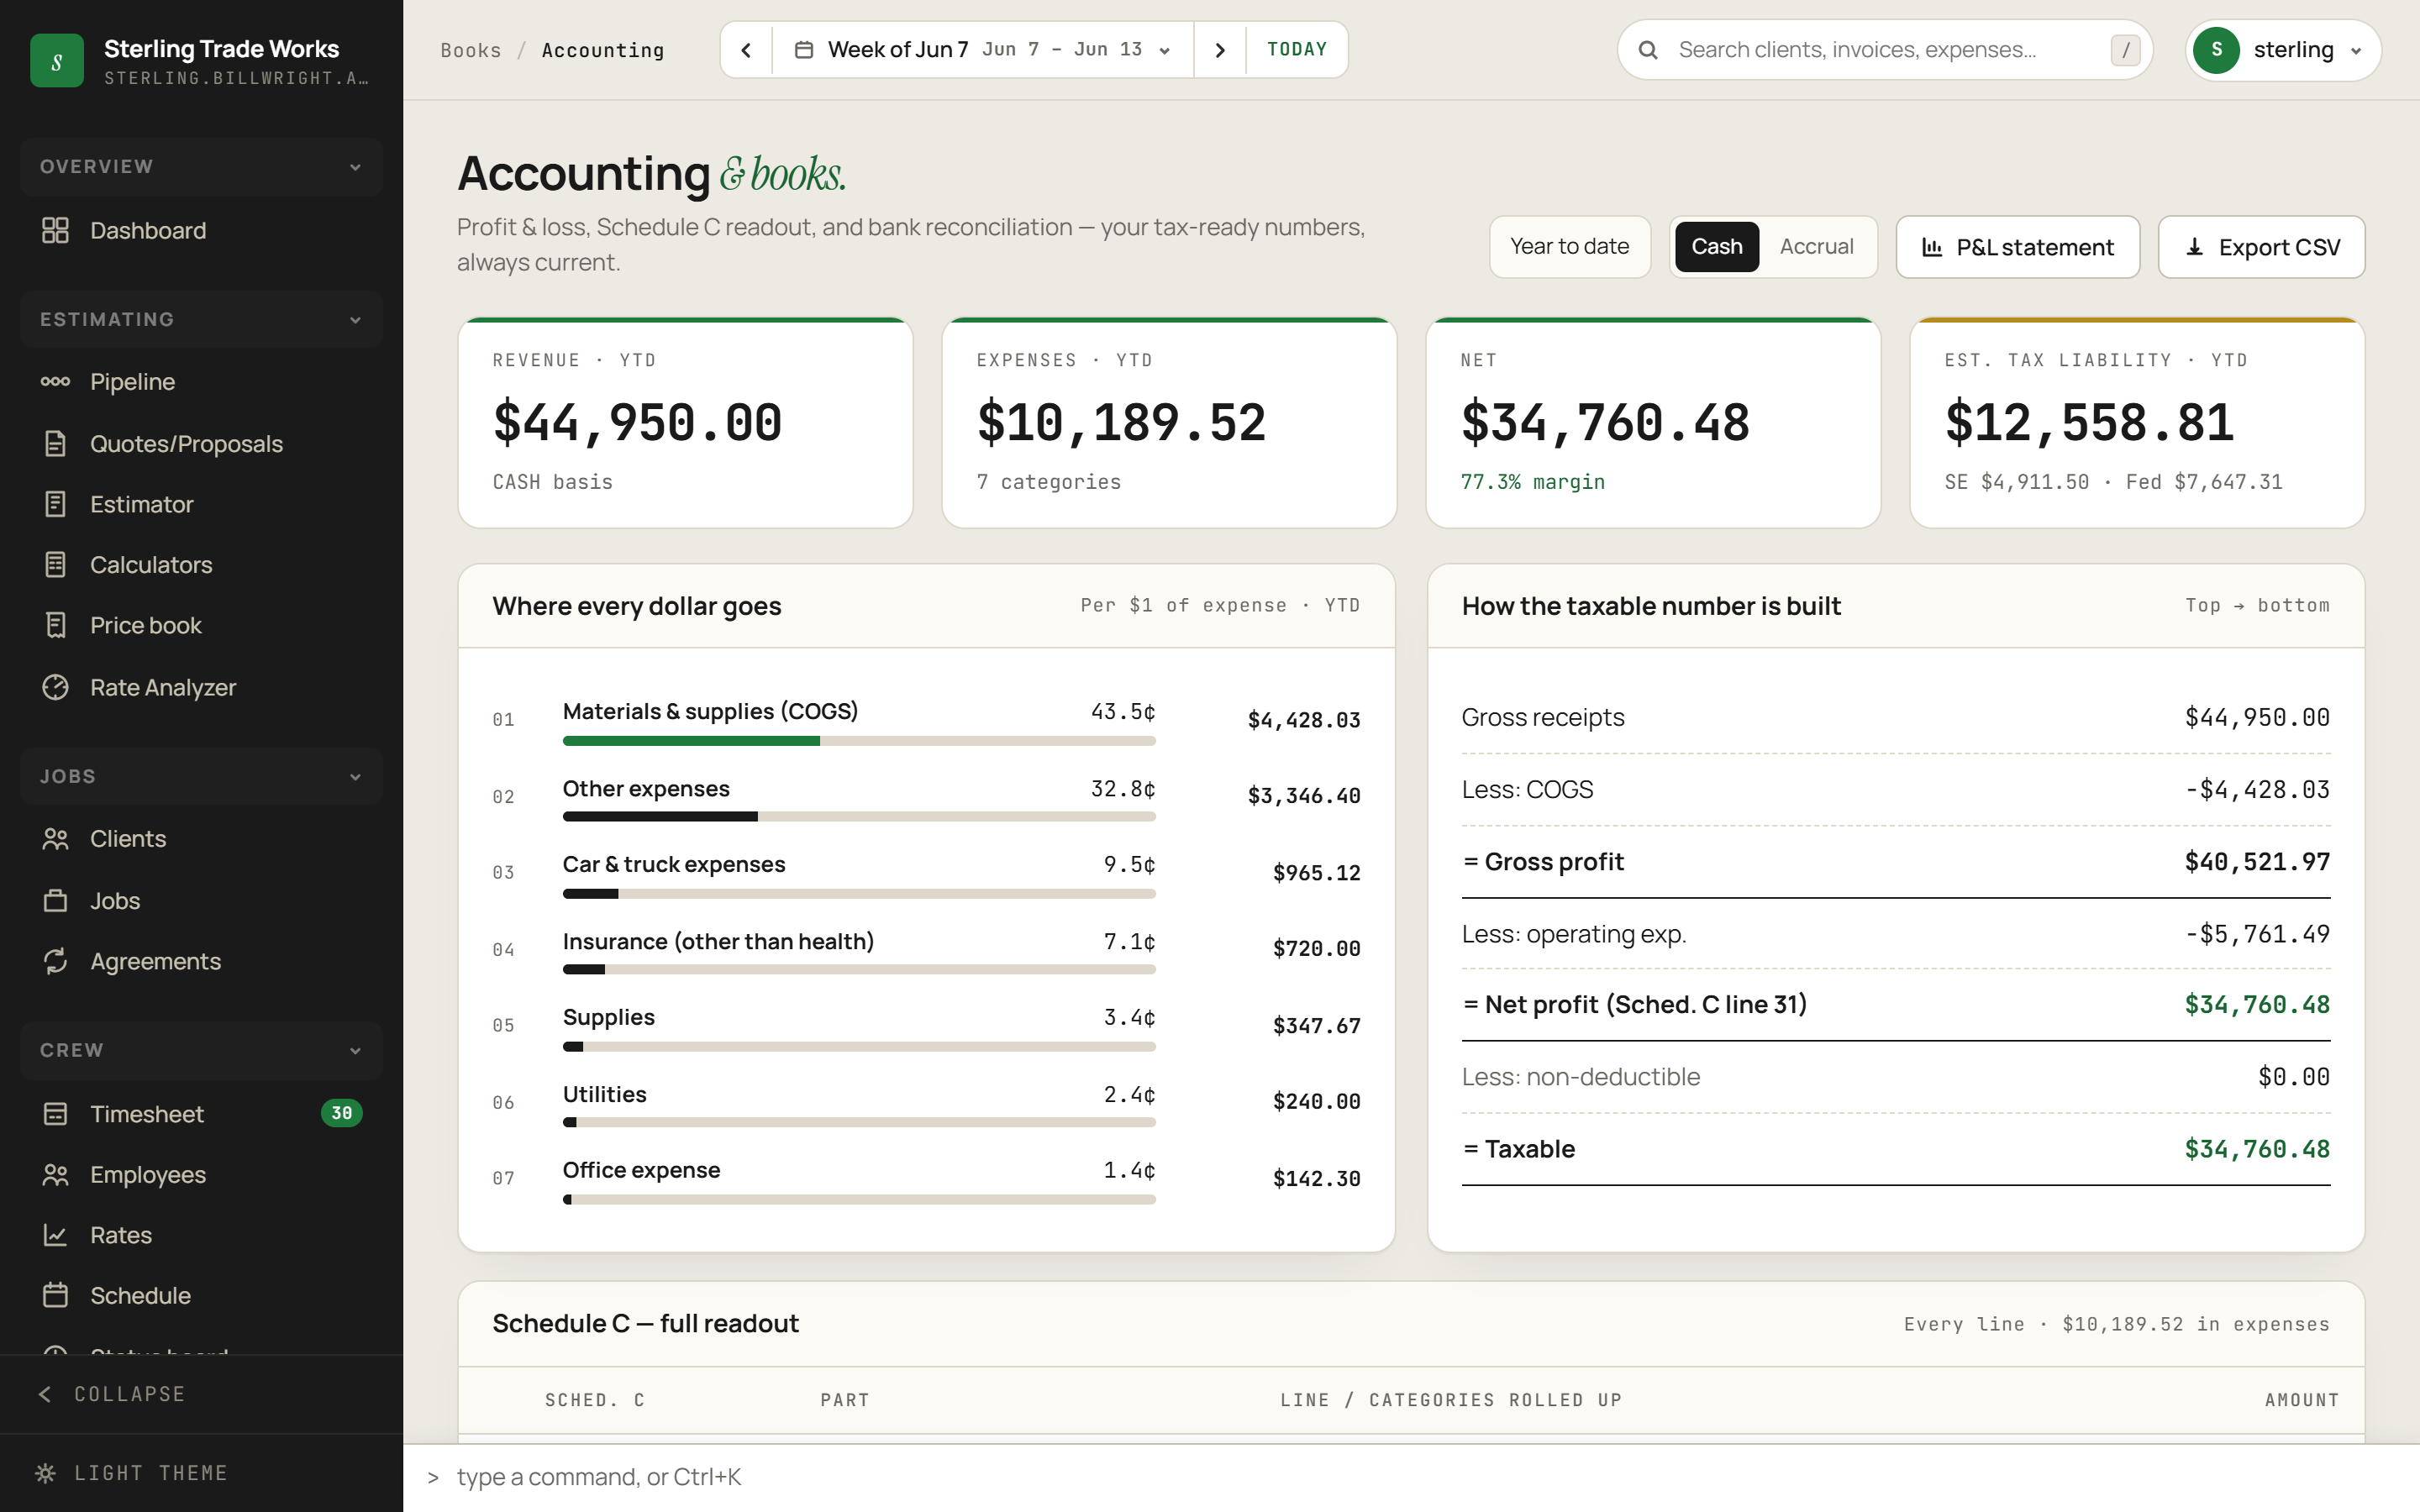Collapse the Jobs section header
This screenshot has height=1512, width=2420.
click(201, 777)
